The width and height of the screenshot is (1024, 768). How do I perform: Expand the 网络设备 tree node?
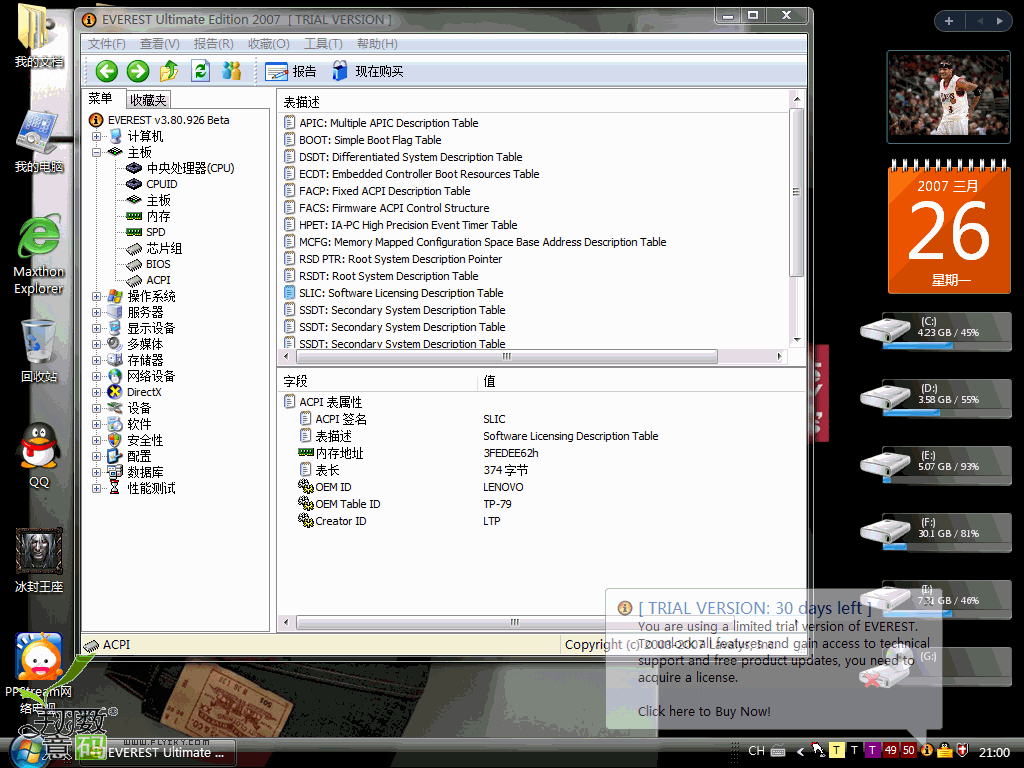pyautogui.click(x=96, y=376)
